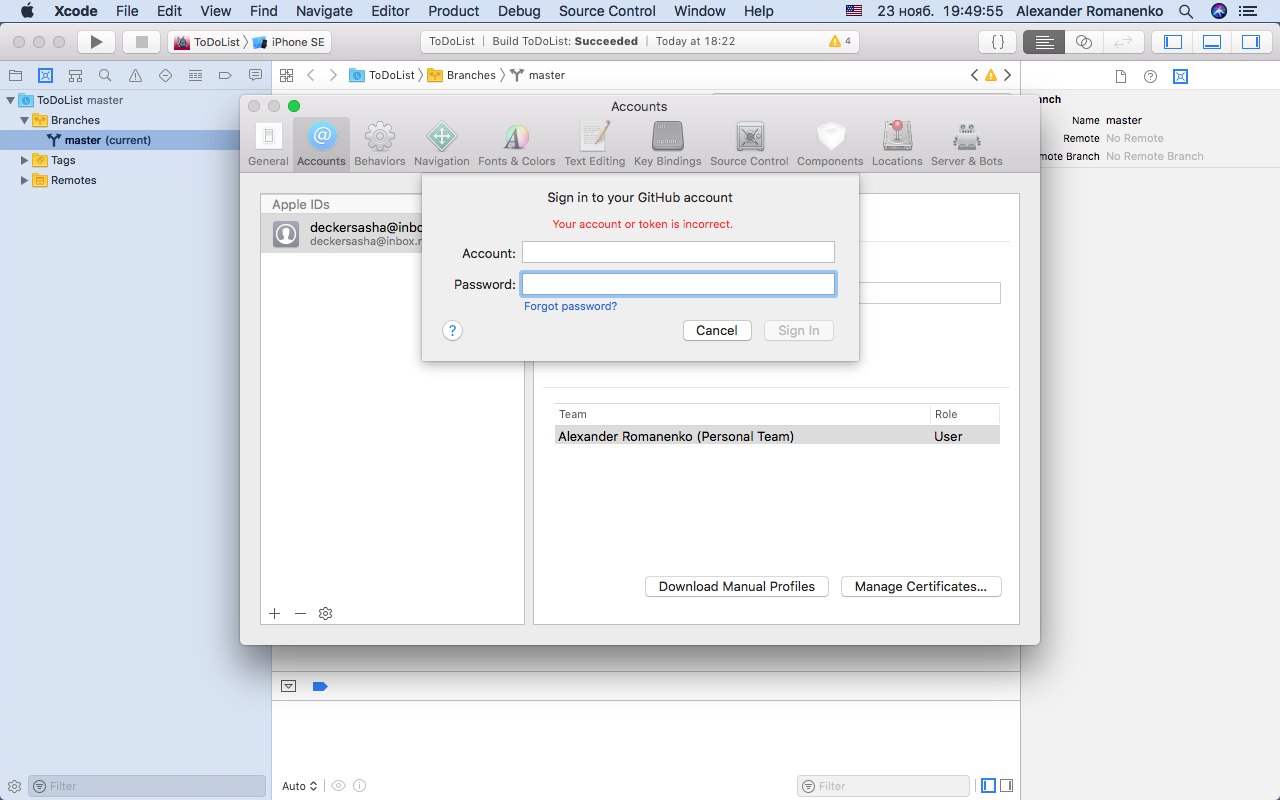Expand the Remotes group
The height and width of the screenshot is (800, 1280).
click(25, 180)
